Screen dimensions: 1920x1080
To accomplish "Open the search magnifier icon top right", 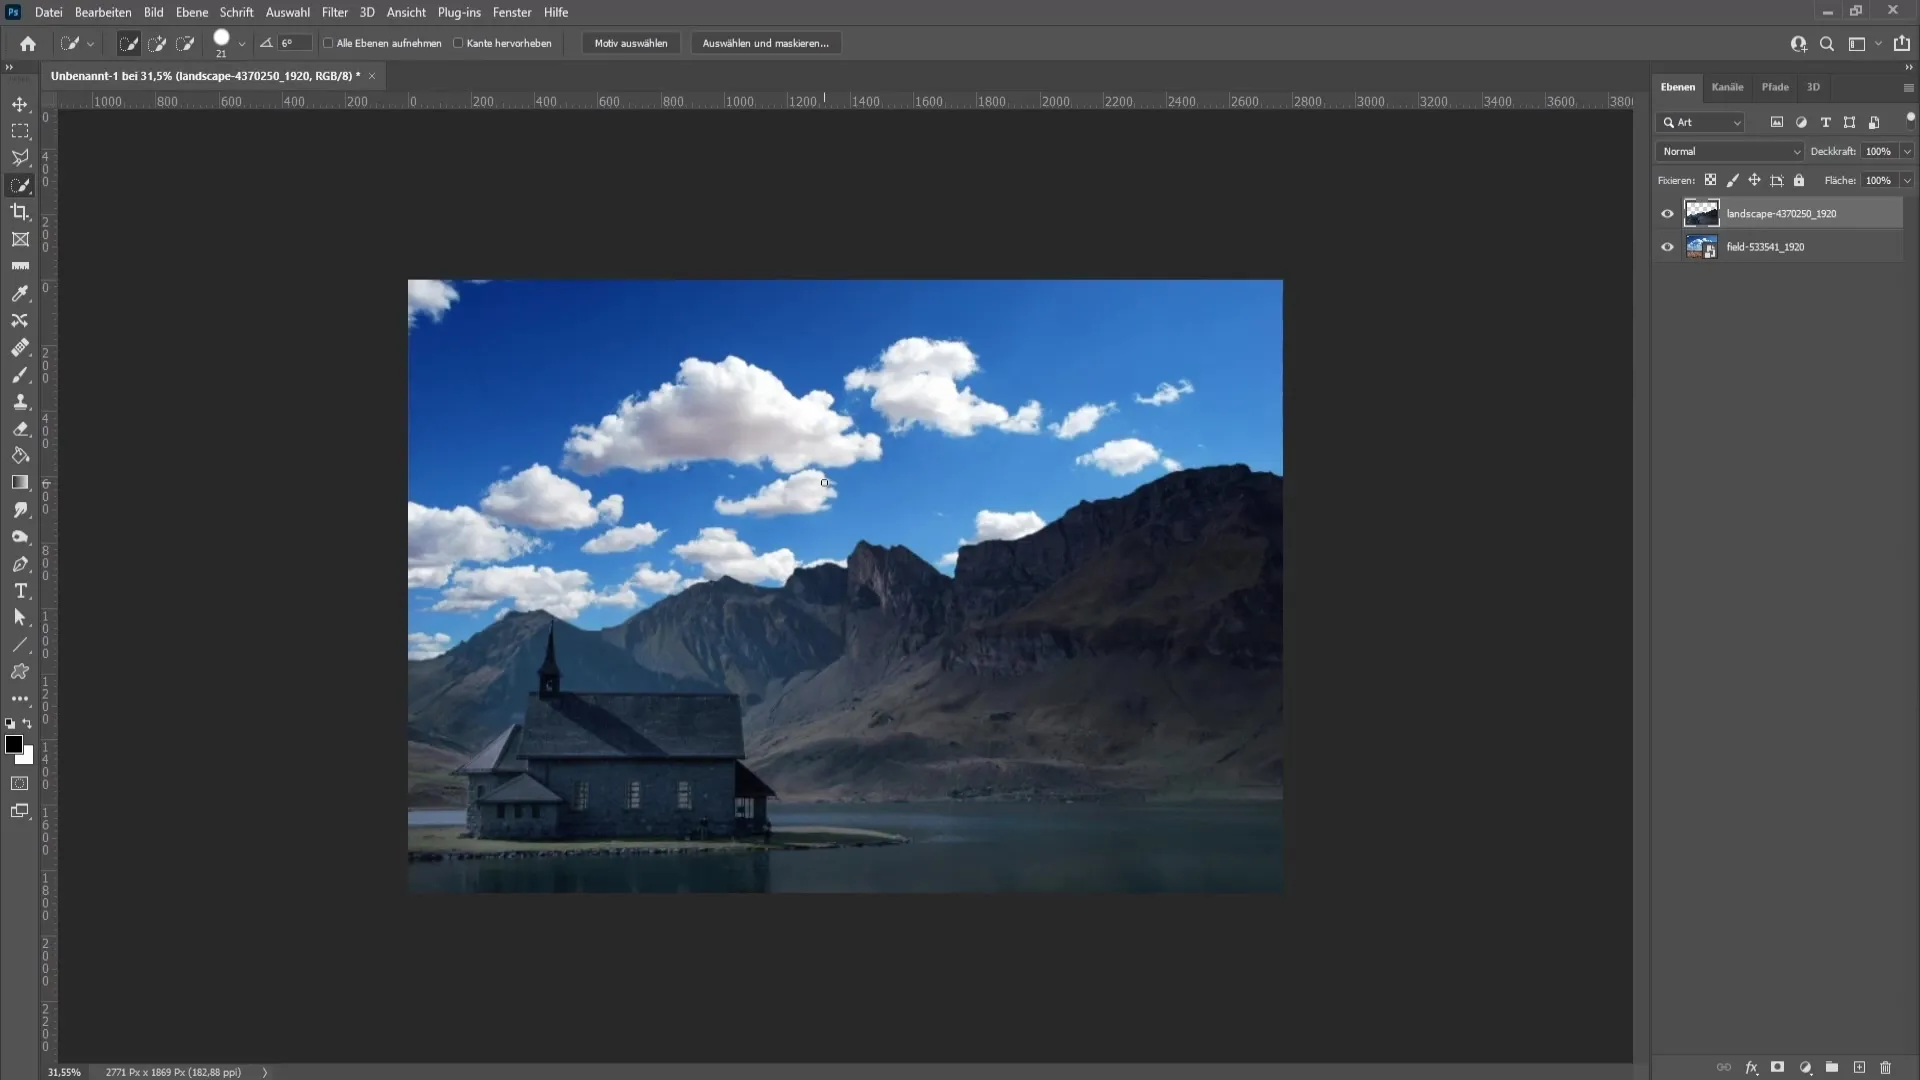I will 1827,43.
